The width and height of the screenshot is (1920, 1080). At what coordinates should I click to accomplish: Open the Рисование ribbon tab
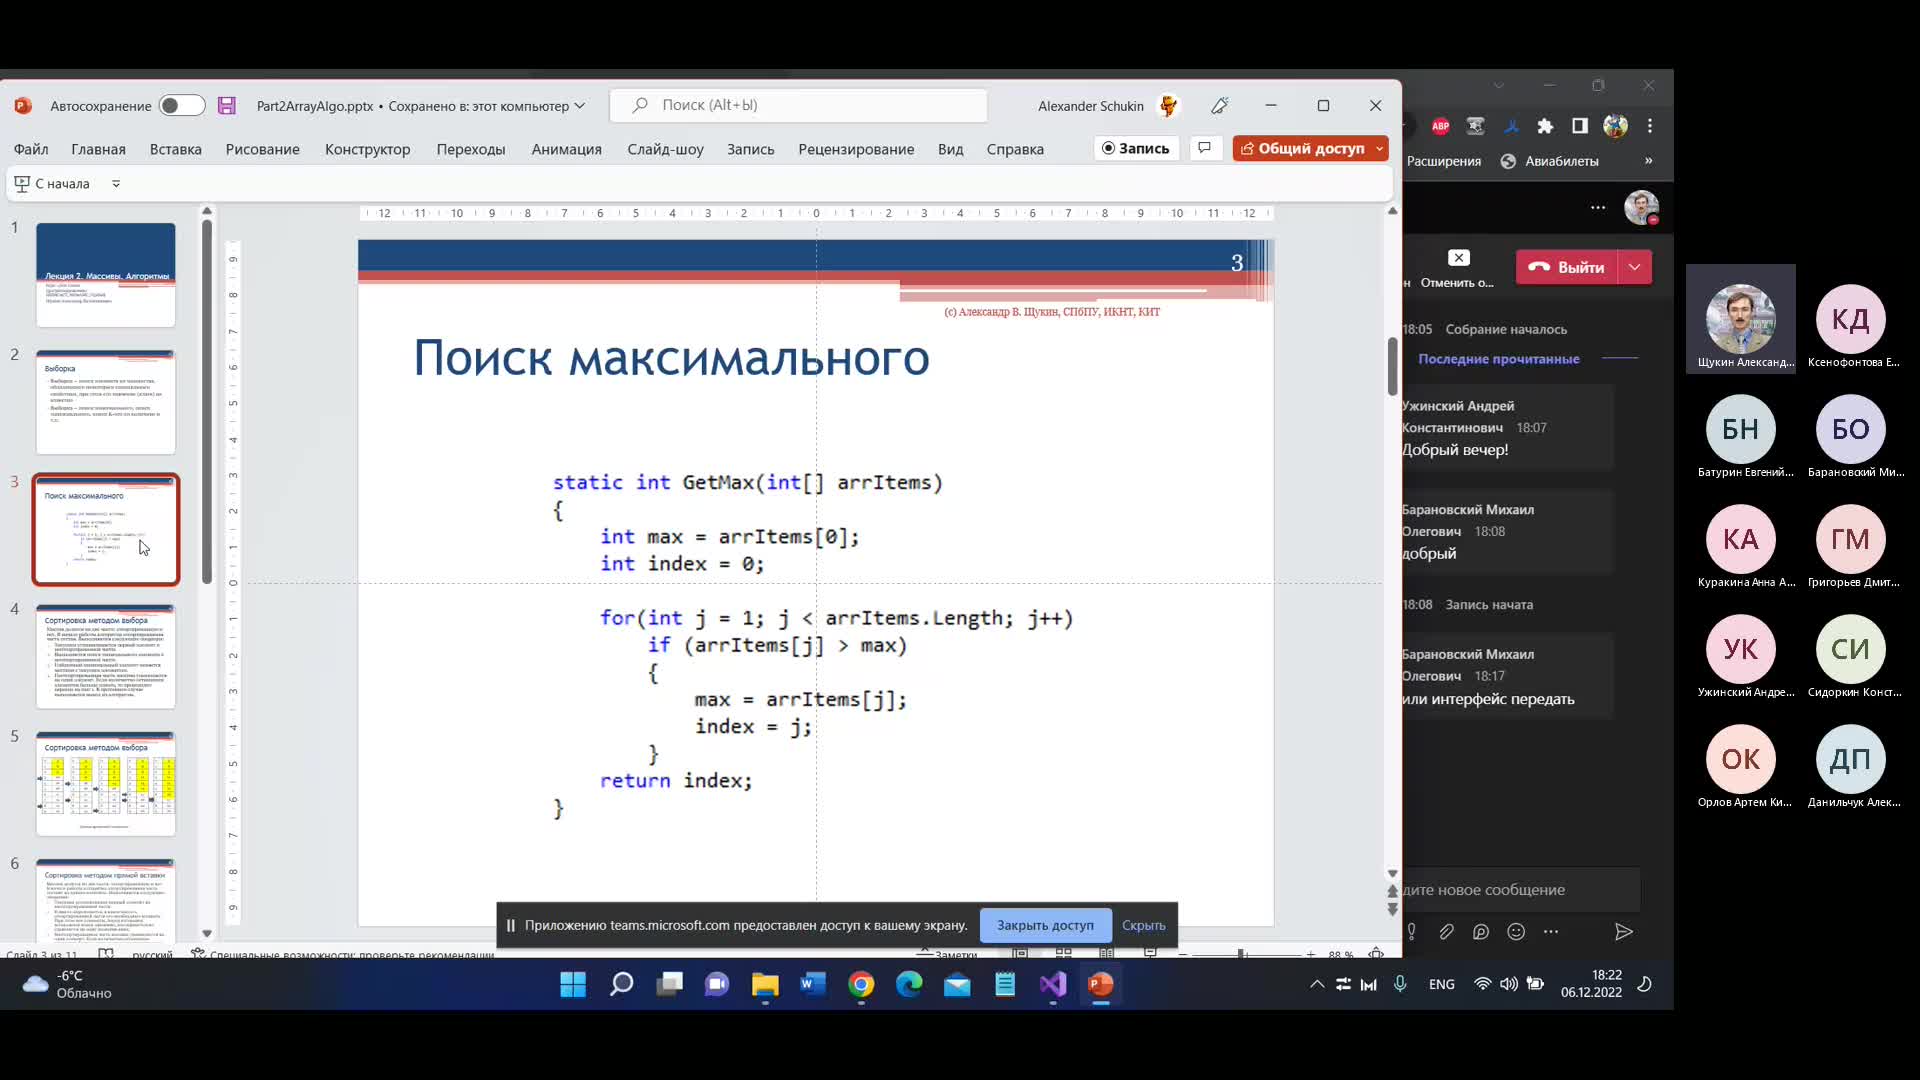[x=263, y=149]
